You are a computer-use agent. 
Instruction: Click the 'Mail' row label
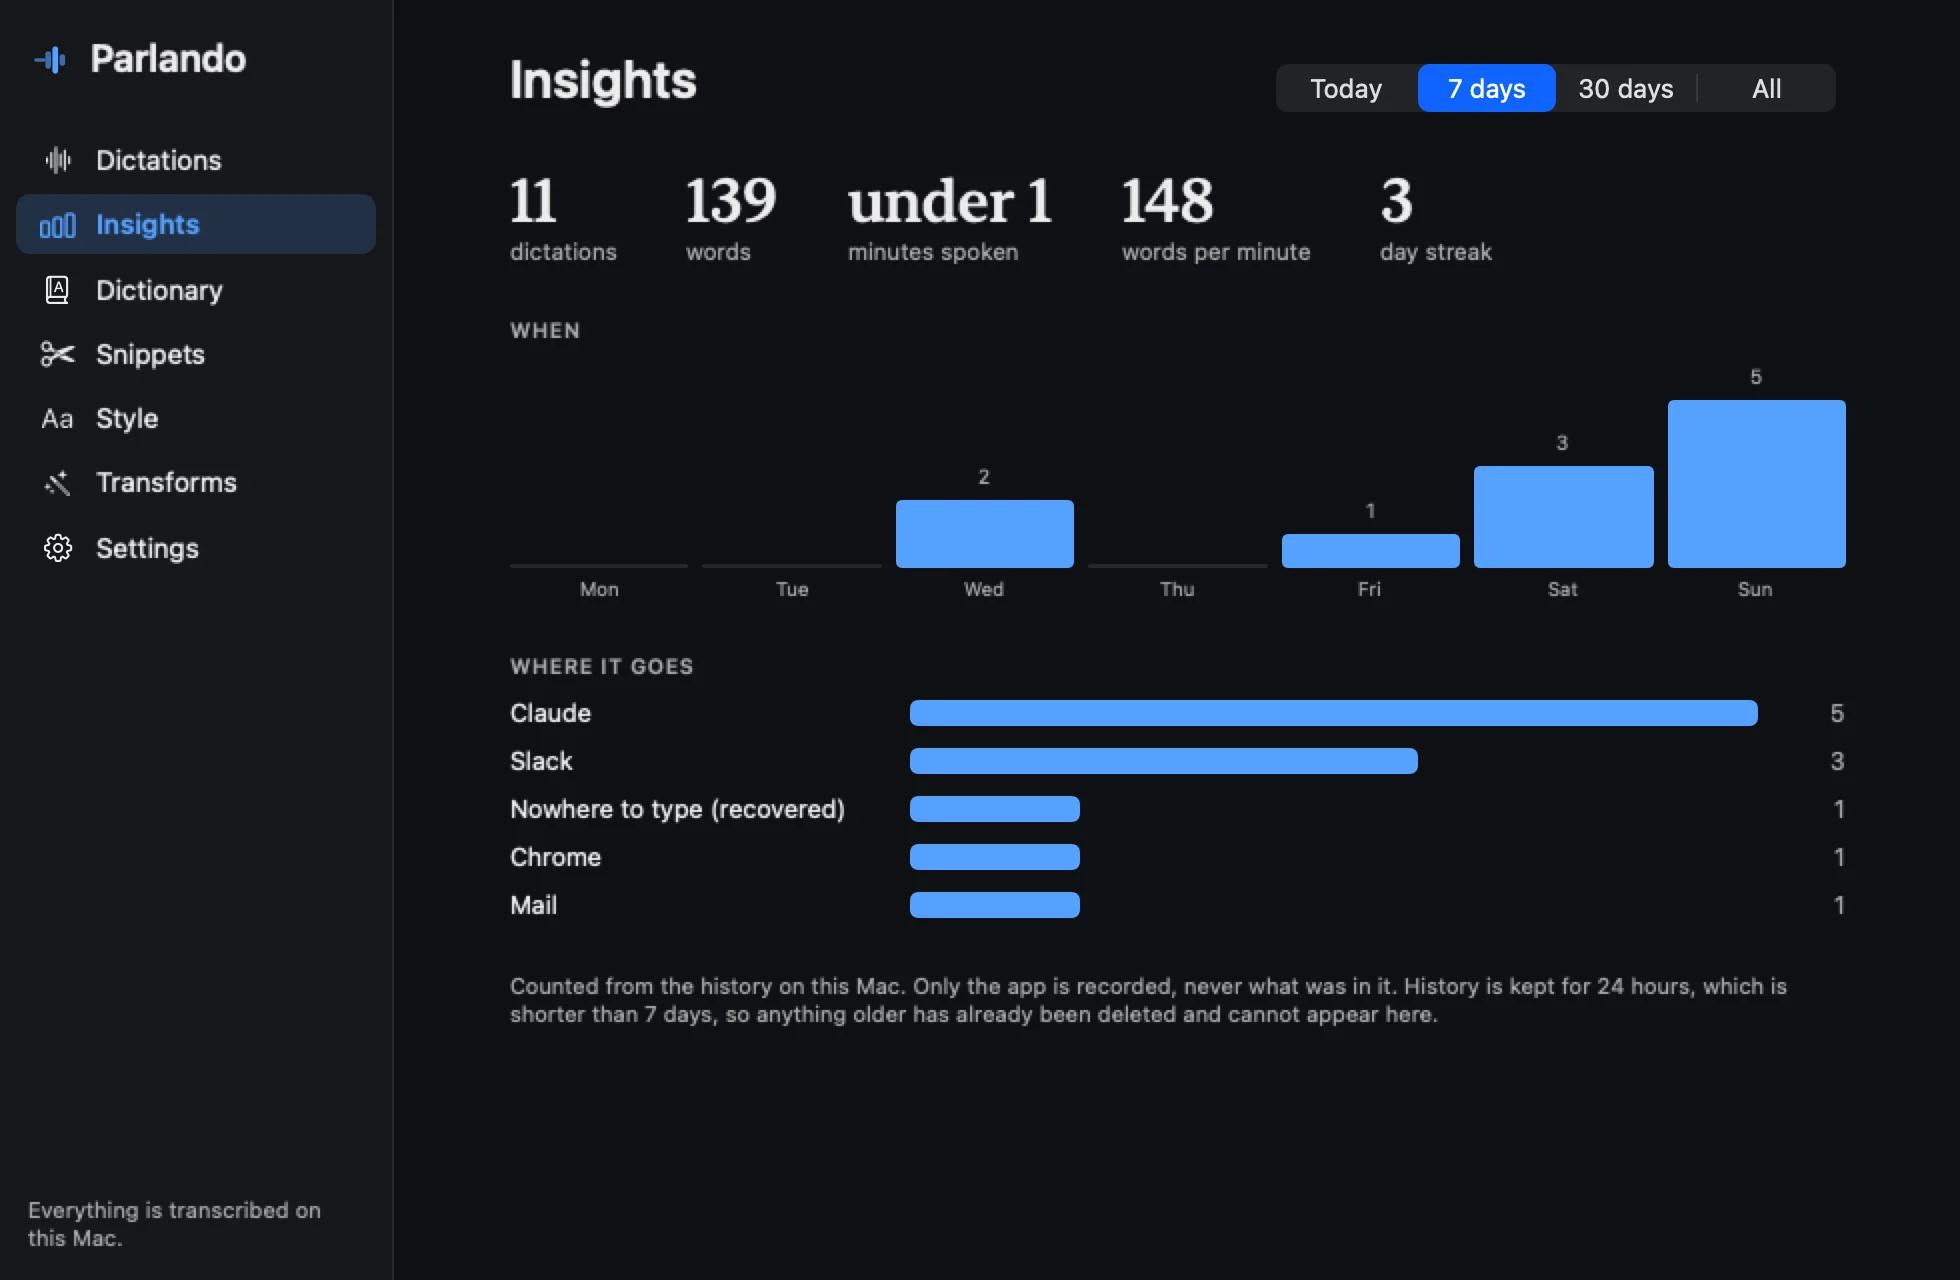533,905
